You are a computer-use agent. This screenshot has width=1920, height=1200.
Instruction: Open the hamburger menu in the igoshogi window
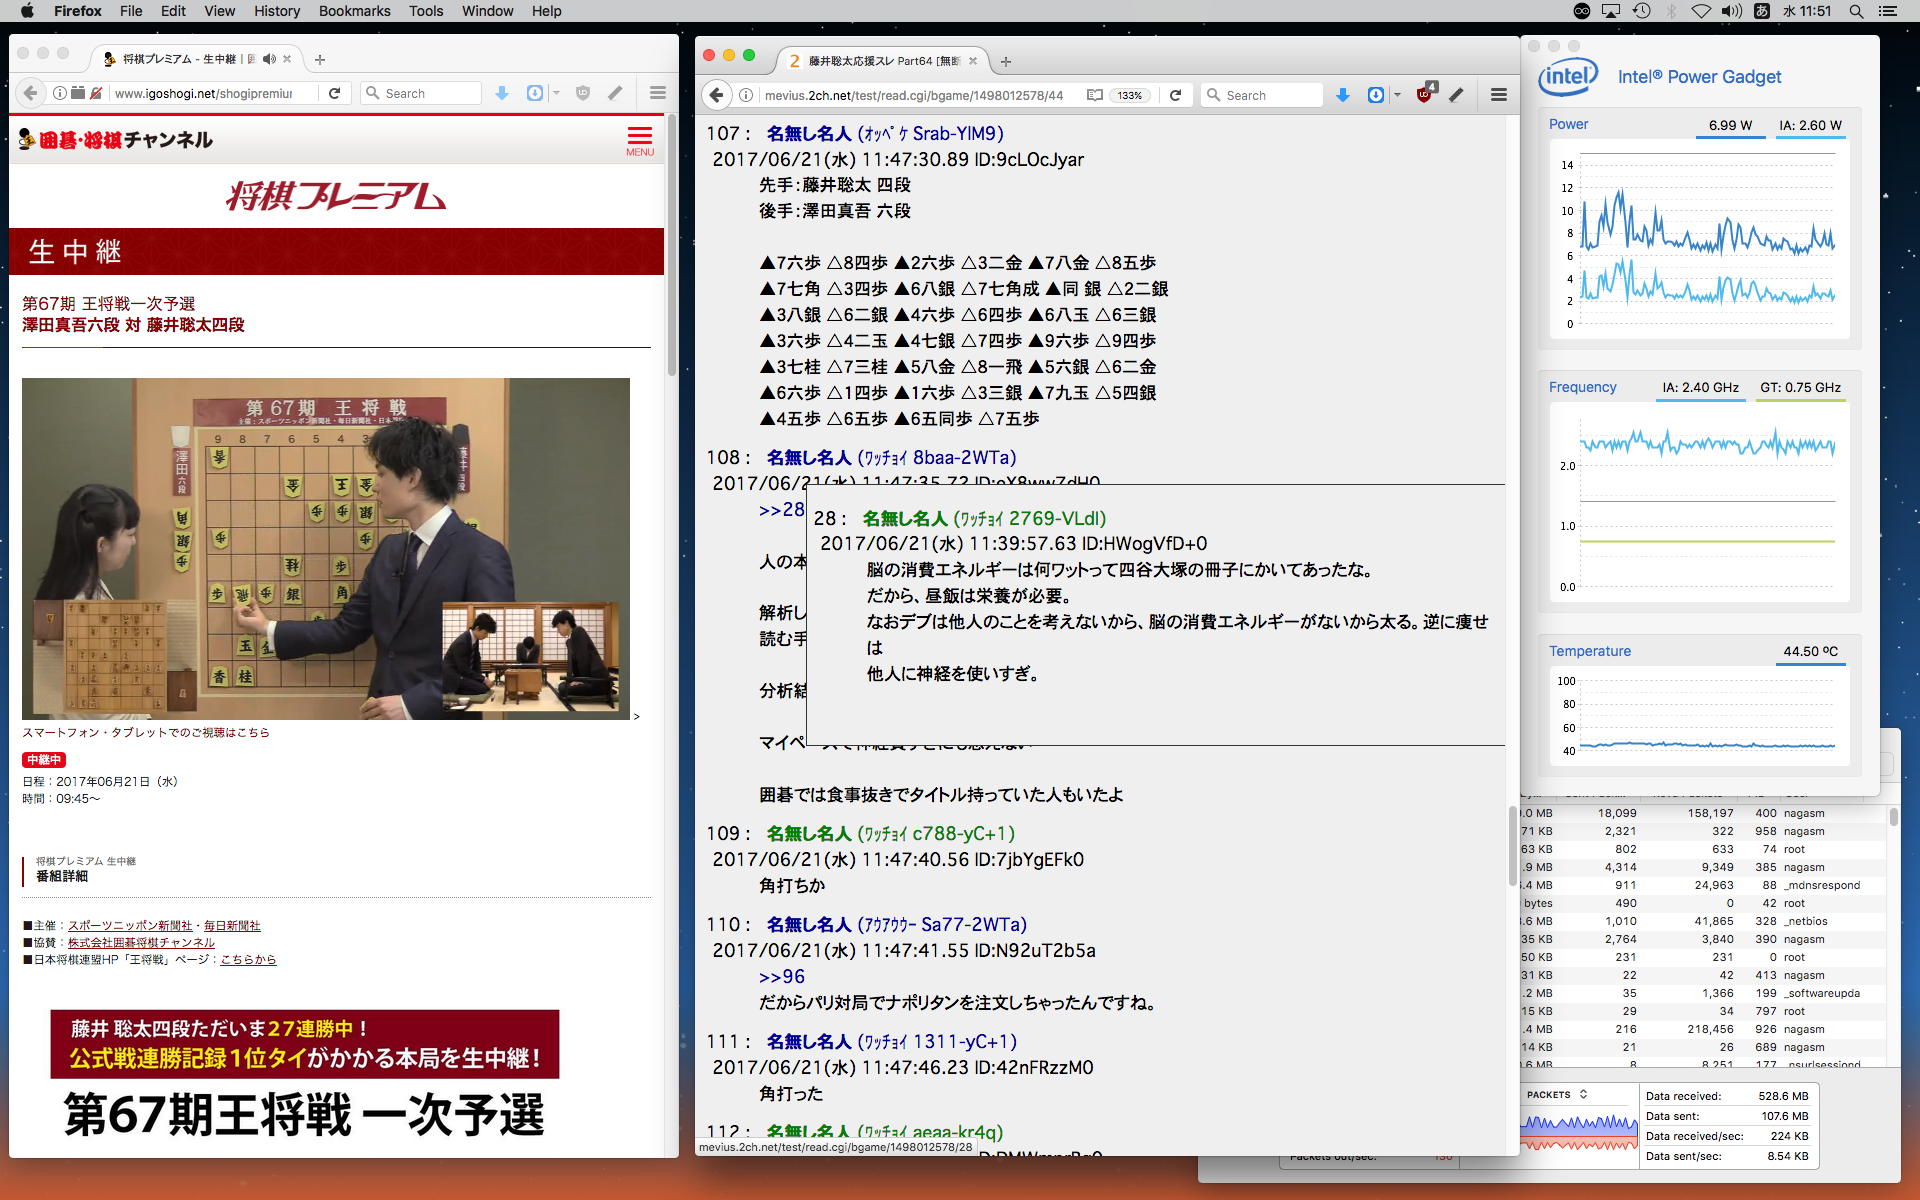coord(657,93)
